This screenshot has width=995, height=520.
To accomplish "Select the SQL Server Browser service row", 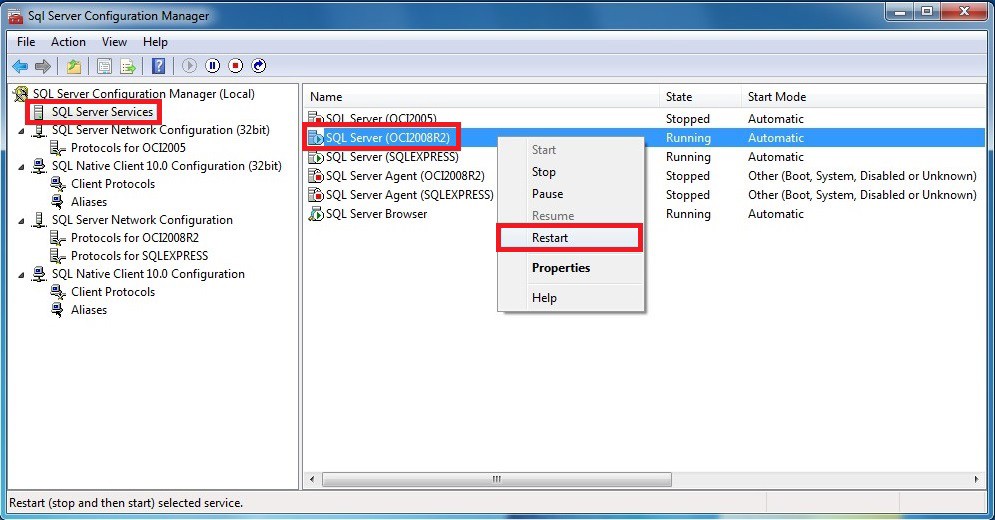I will [x=376, y=214].
